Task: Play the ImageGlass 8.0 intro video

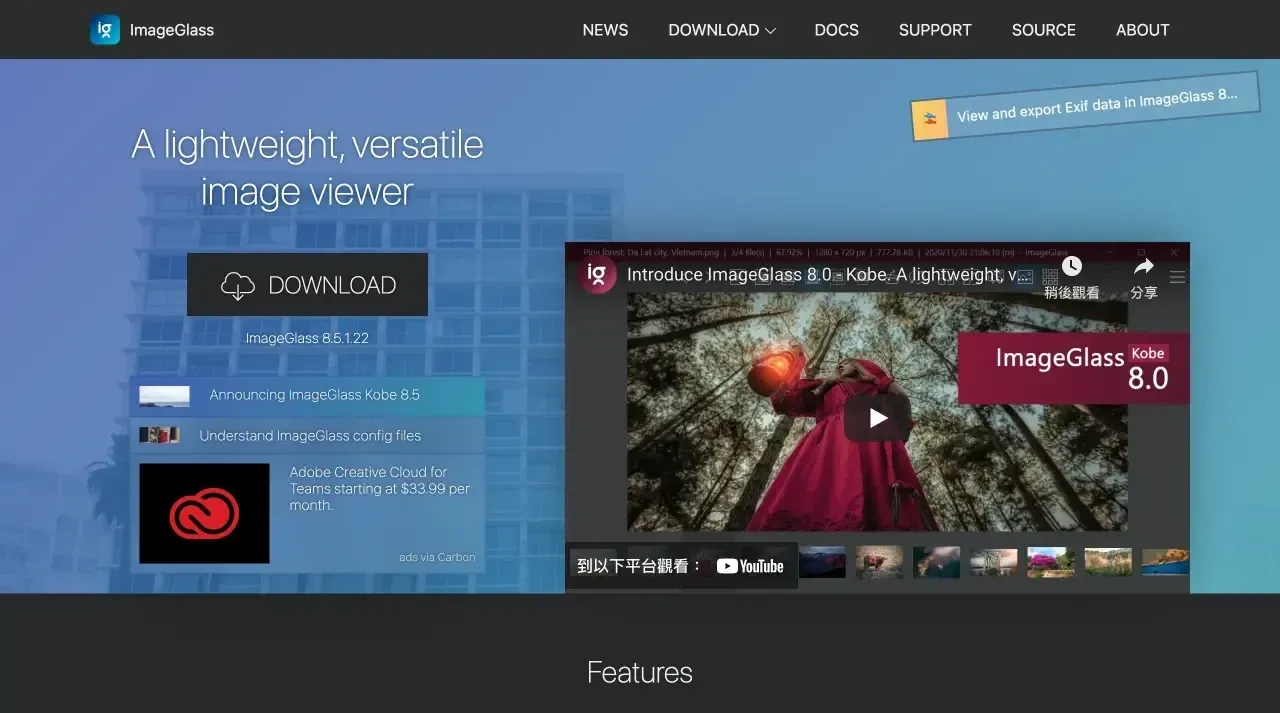Action: pyautogui.click(x=877, y=418)
